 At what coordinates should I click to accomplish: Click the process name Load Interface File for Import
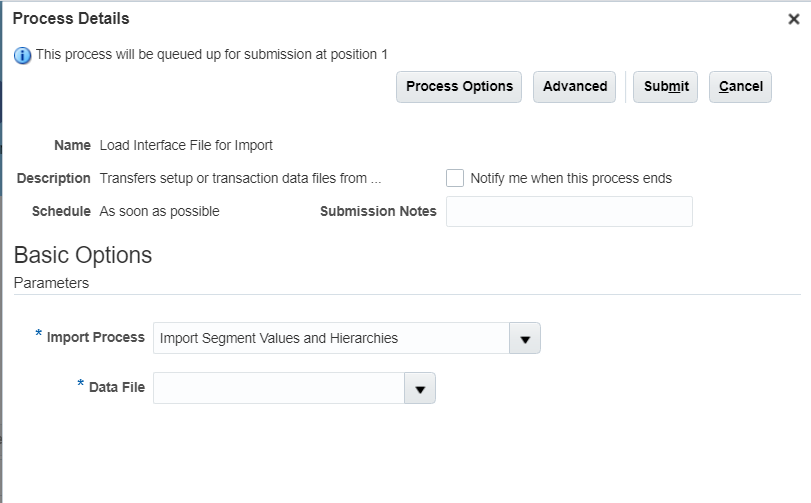tap(186, 145)
